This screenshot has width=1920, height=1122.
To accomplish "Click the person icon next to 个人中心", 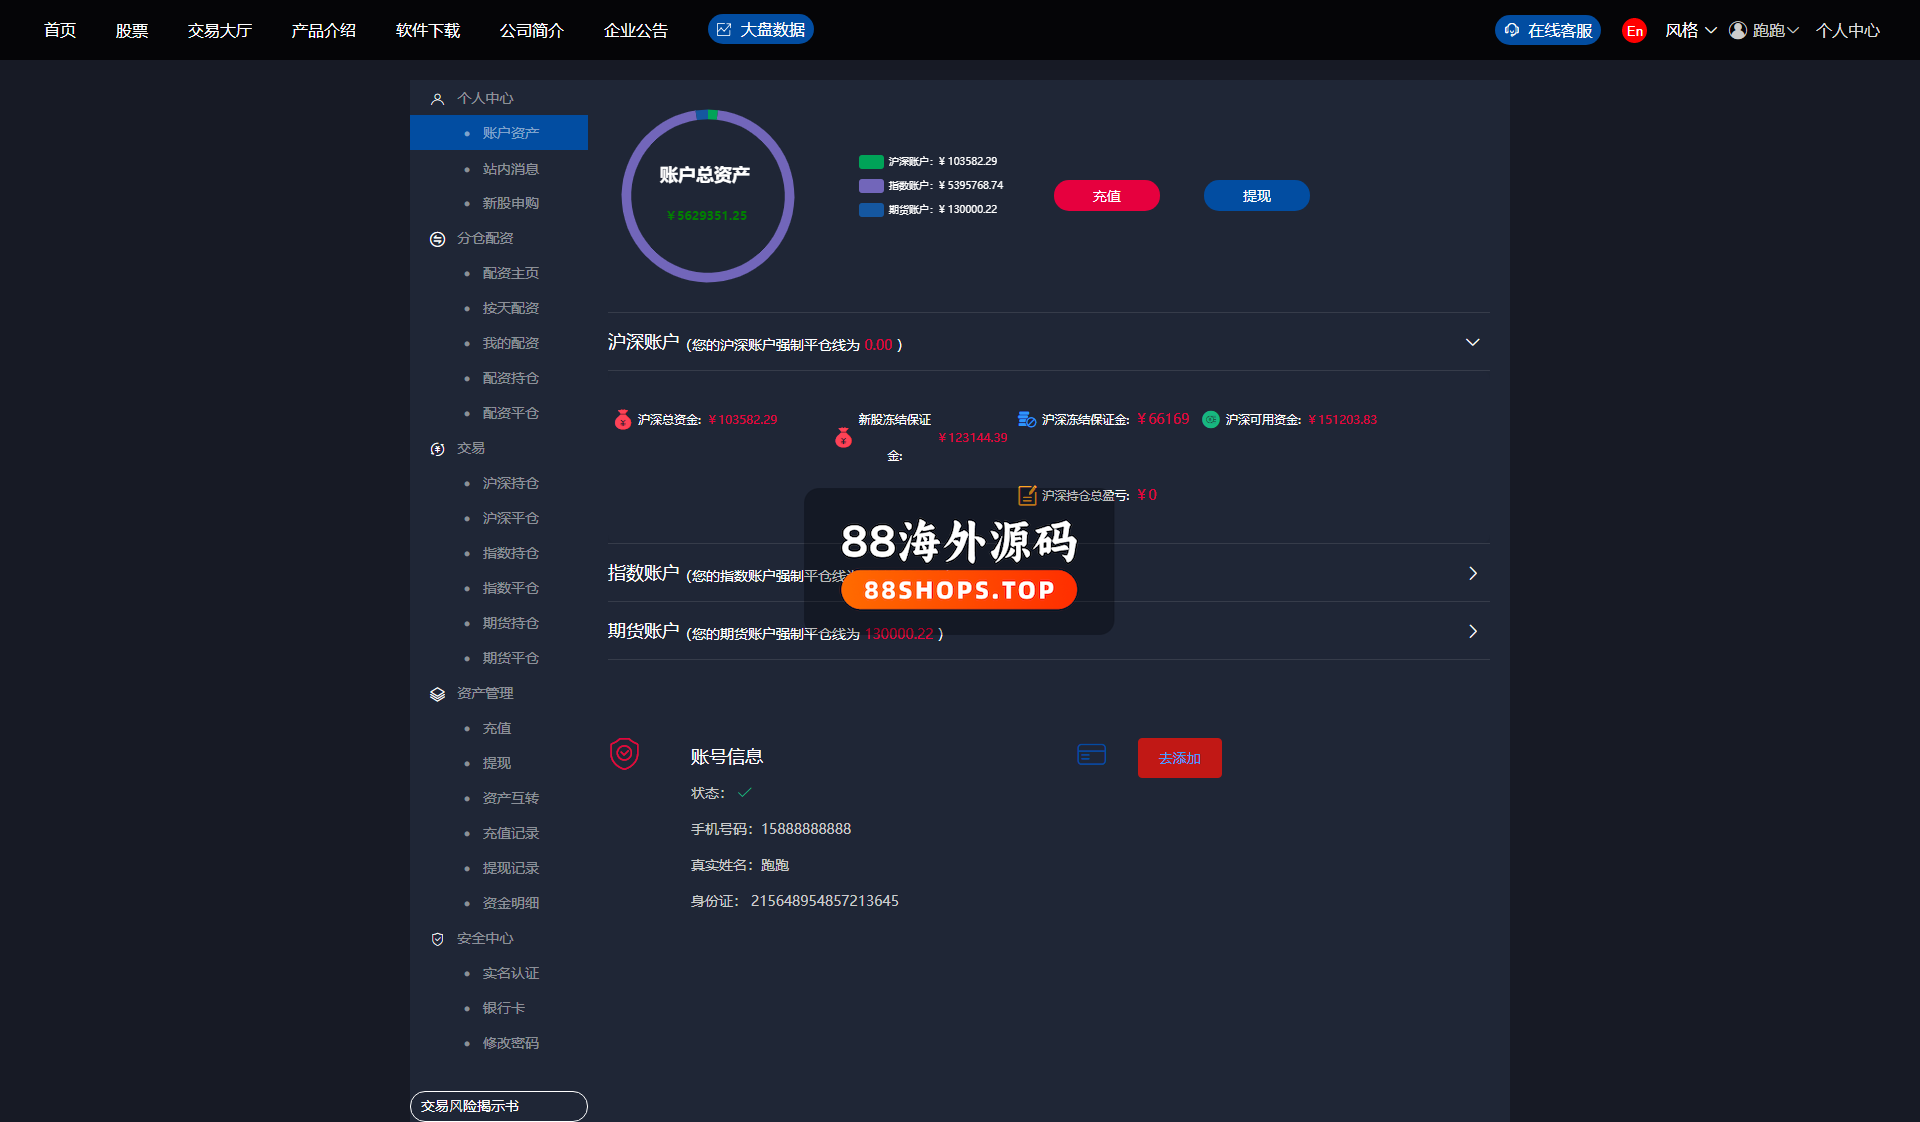I will pyautogui.click(x=437, y=99).
